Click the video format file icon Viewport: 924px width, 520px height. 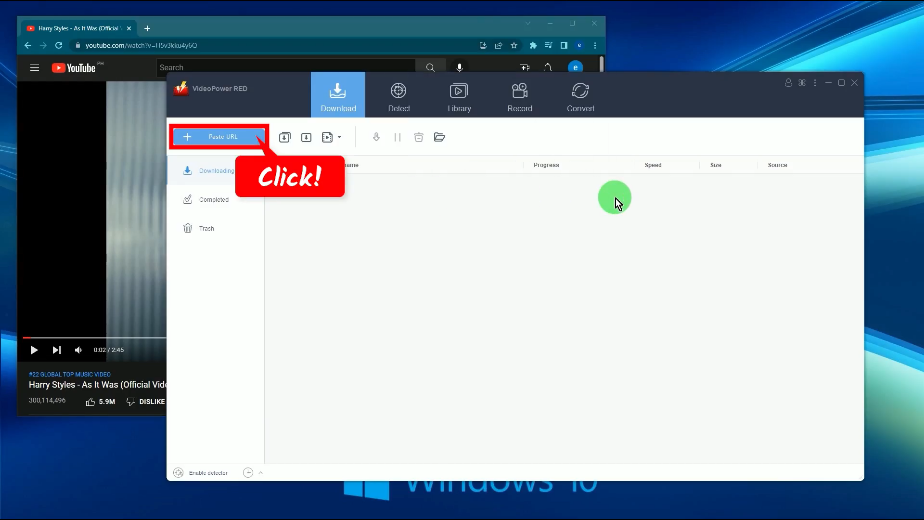click(x=328, y=137)
